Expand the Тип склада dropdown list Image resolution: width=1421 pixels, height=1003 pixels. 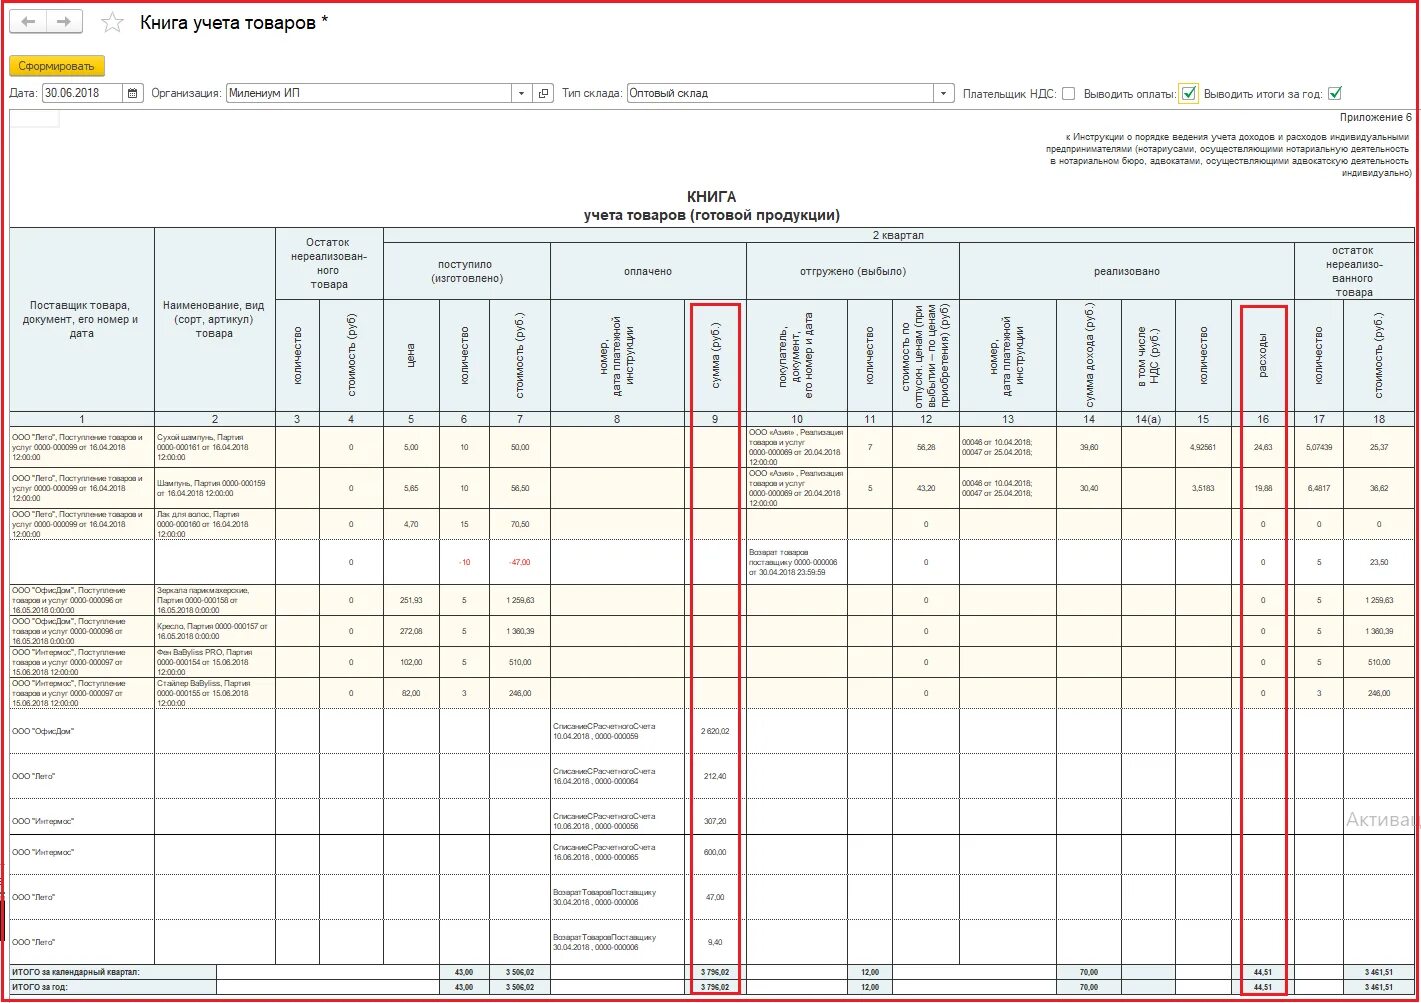pyautogui.click(x=943, y=93)
